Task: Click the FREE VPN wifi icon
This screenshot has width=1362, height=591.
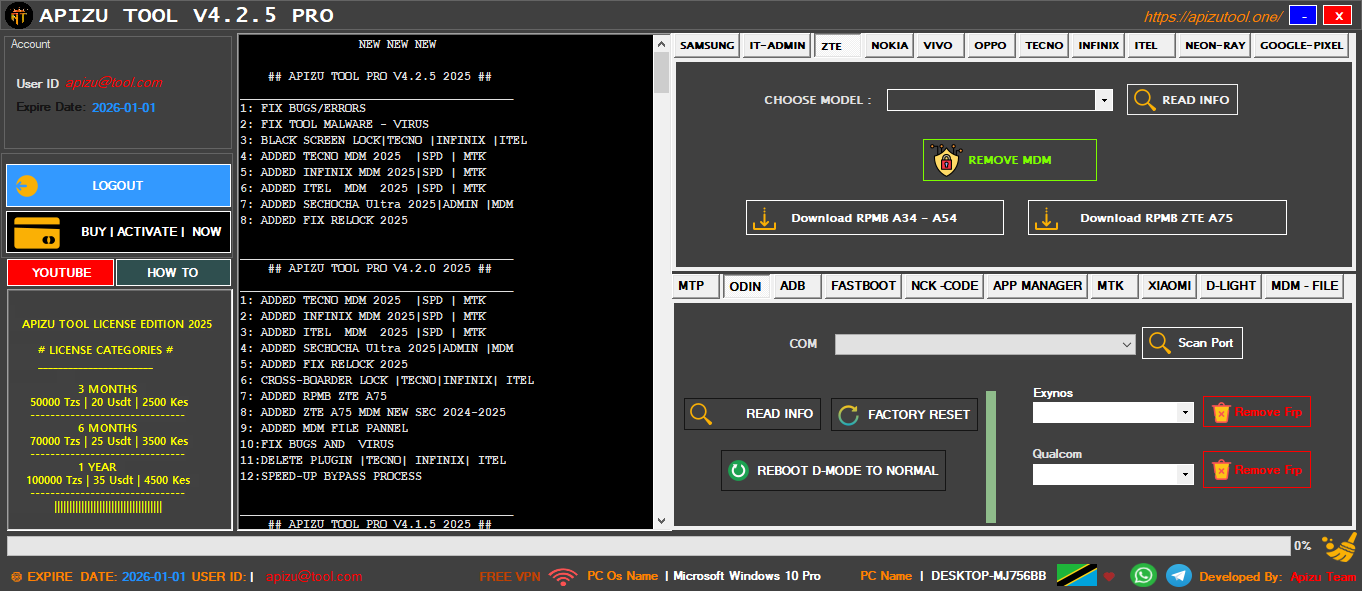Action: tap(563, 576)
